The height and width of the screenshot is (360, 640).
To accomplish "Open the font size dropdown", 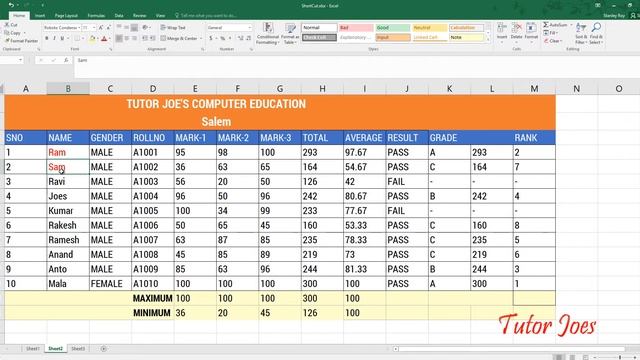I will click(94, 27).
